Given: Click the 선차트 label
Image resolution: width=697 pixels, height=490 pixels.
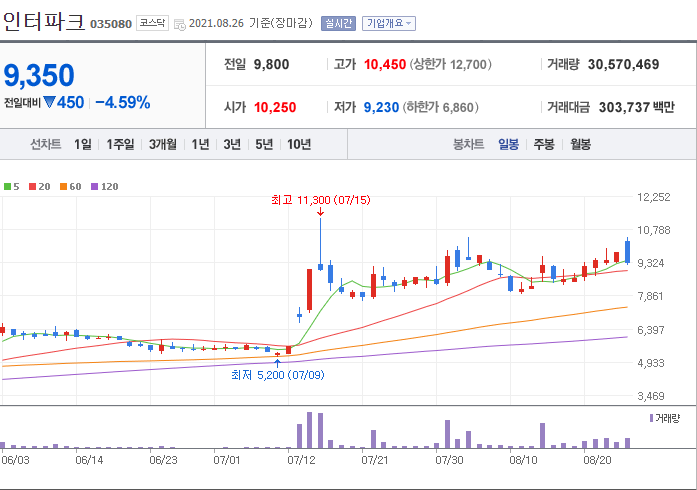Looking at the screenshot, I should coord(45,144).
